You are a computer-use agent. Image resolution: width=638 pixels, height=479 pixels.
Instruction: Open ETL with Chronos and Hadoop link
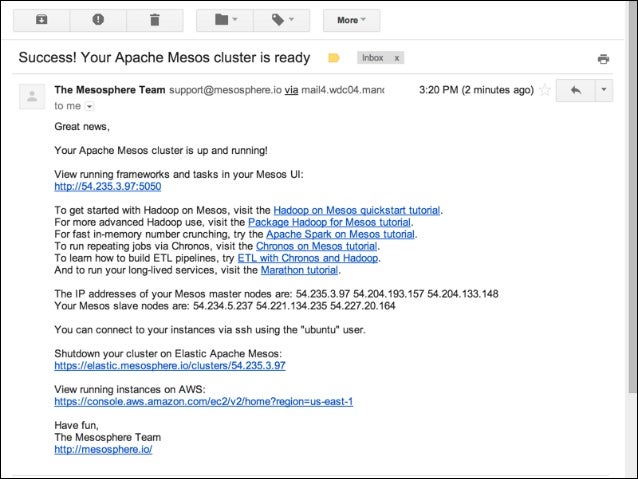coord(308,258)
